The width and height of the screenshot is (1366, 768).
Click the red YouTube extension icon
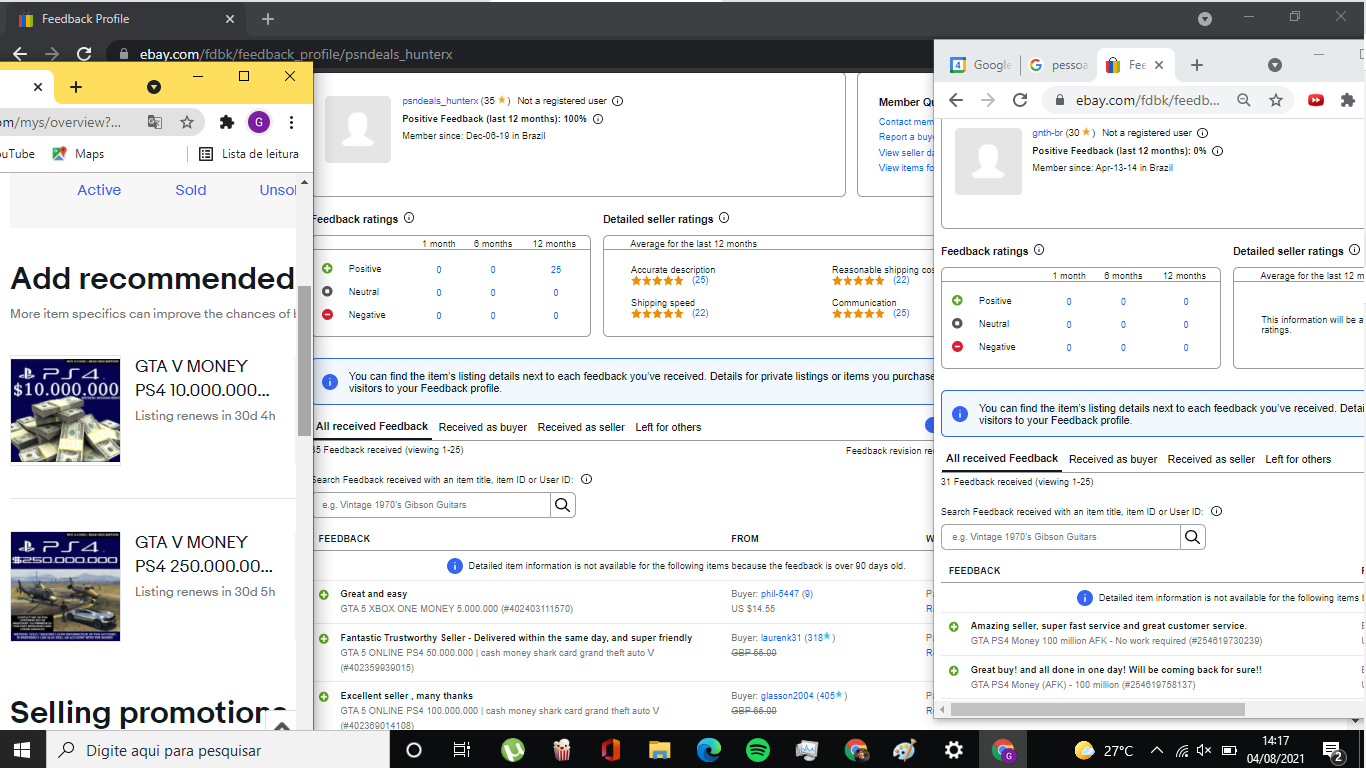click(x=1316, y=100)
